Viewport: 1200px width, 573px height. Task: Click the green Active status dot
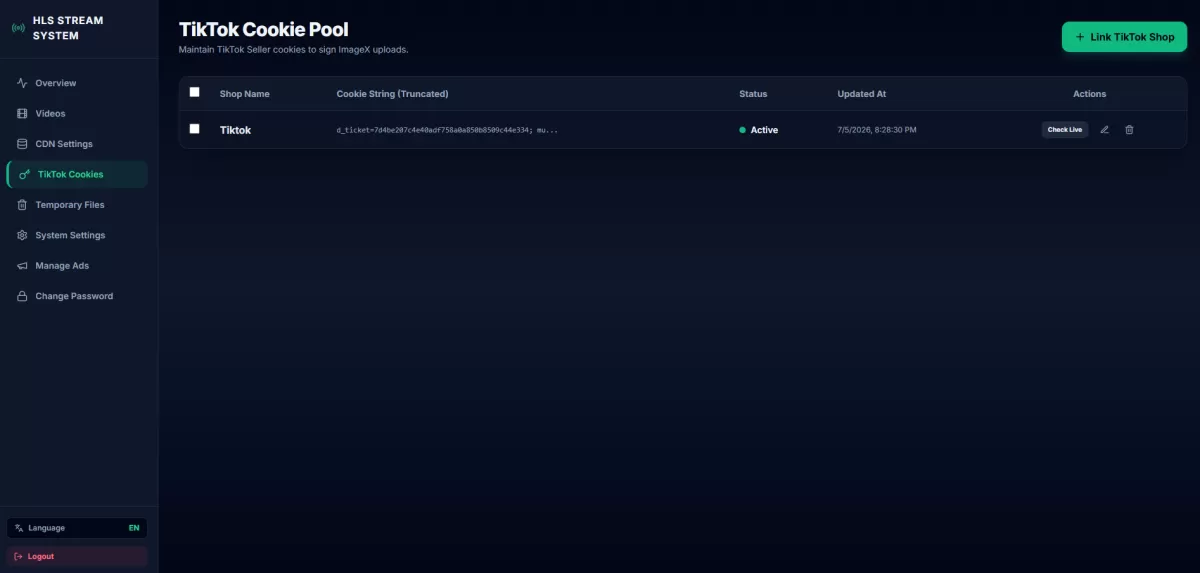click(x=742, y=130)
